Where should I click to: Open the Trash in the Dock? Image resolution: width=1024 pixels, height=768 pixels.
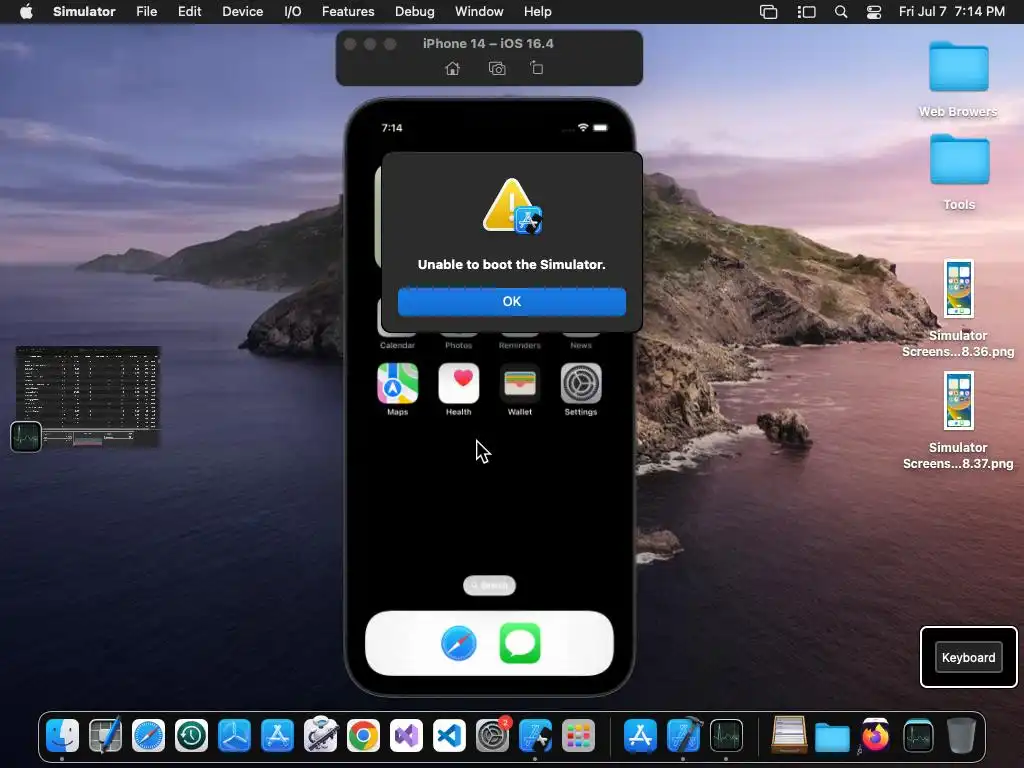(x=961, y=736)
